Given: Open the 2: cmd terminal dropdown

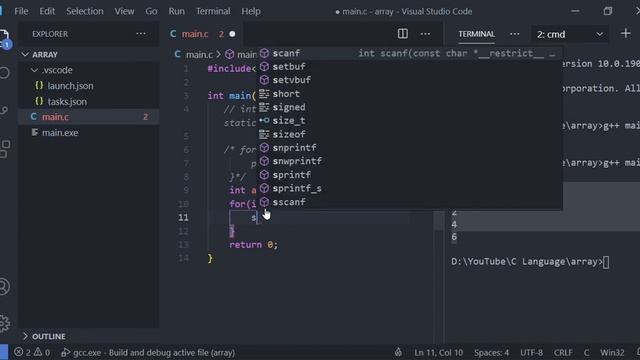Looking at the screenshot, I should tap(570, 34).
